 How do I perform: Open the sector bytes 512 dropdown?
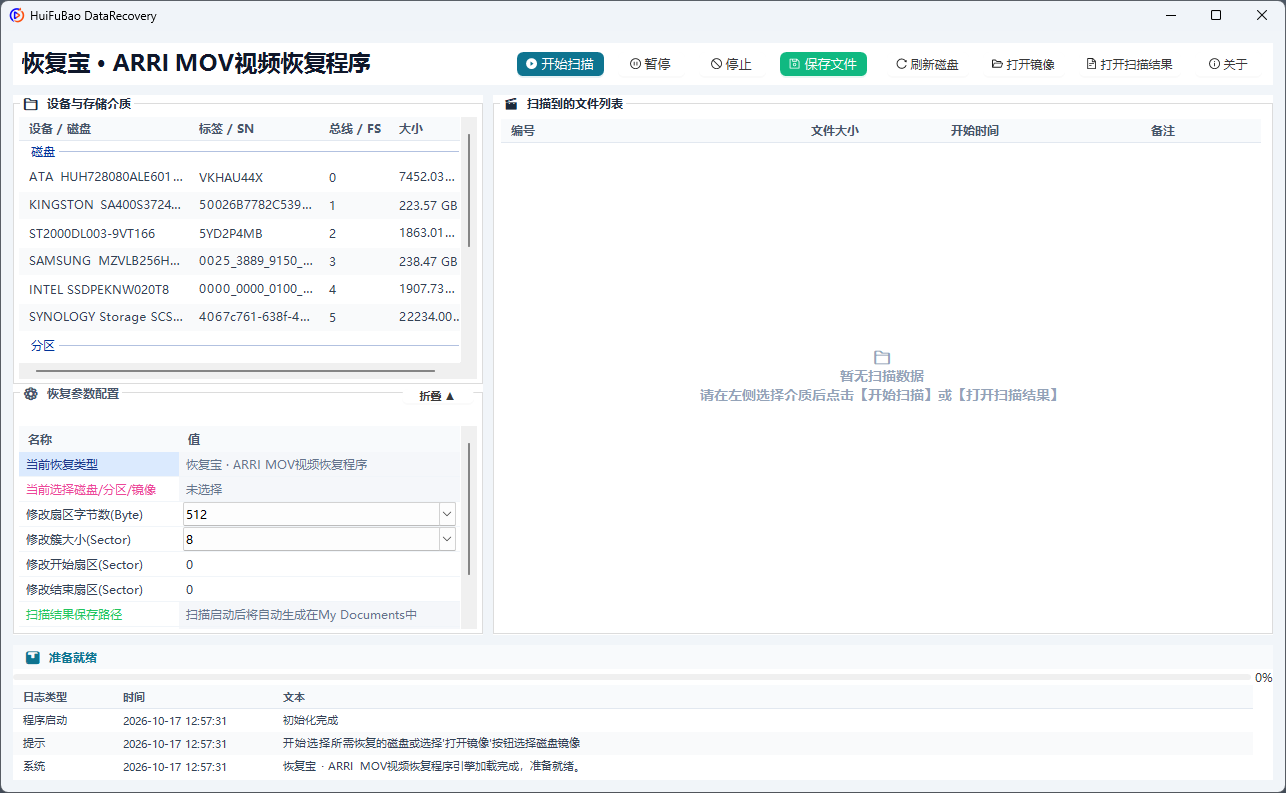447,514
